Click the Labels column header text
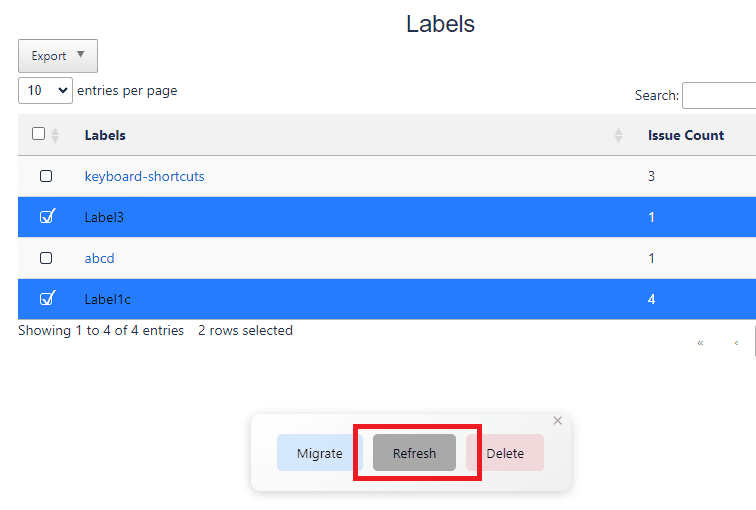This screenshot has height=510, width=756. point(105,135)
